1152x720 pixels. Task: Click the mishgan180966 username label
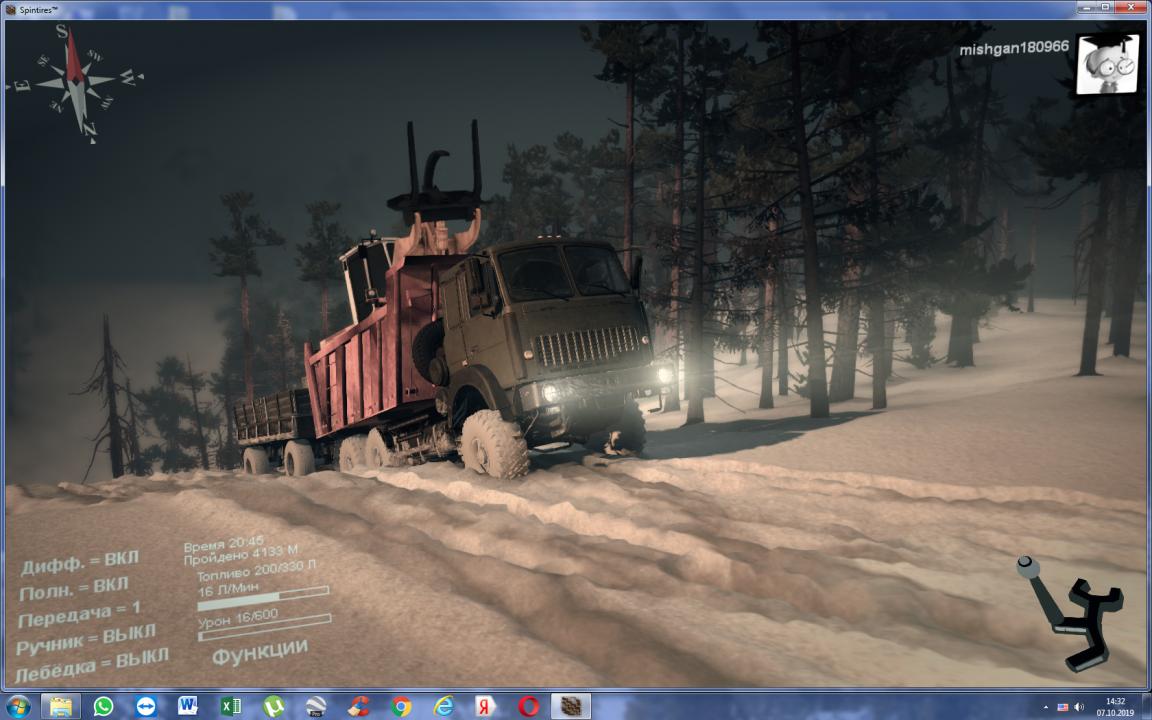(x=1014, y=48)
